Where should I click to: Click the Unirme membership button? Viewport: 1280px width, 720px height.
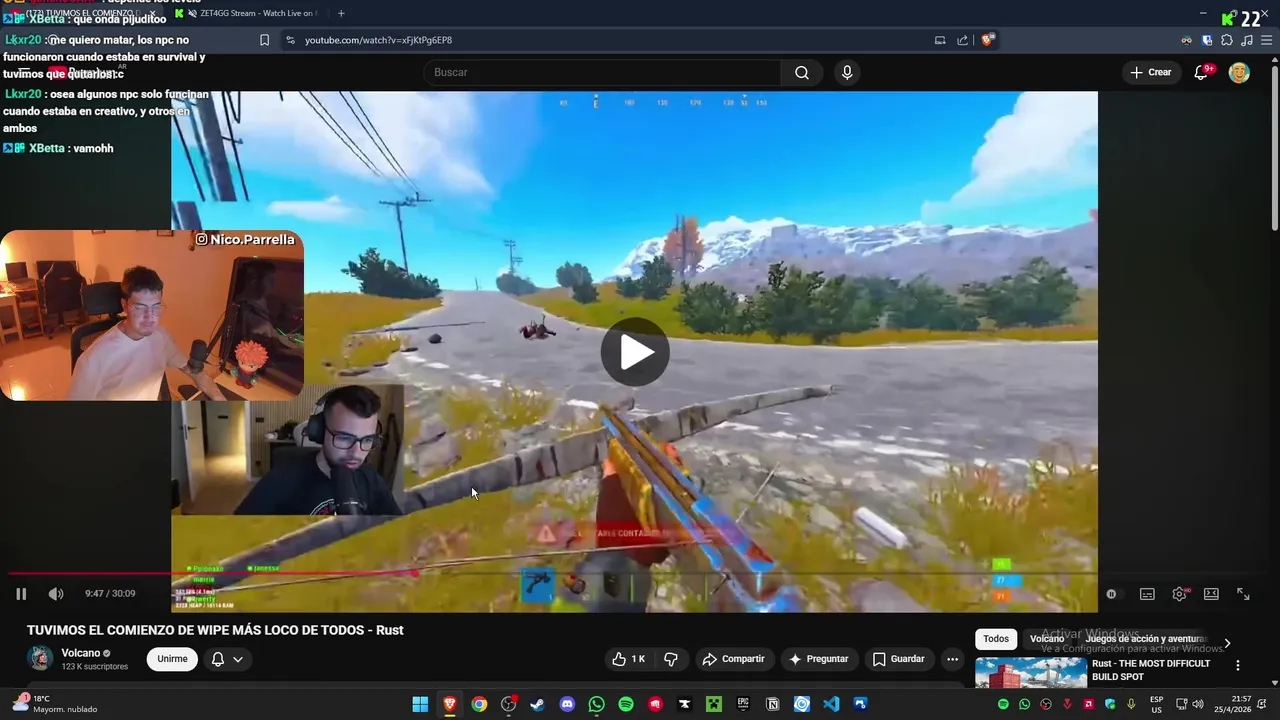tap(172, 659)
